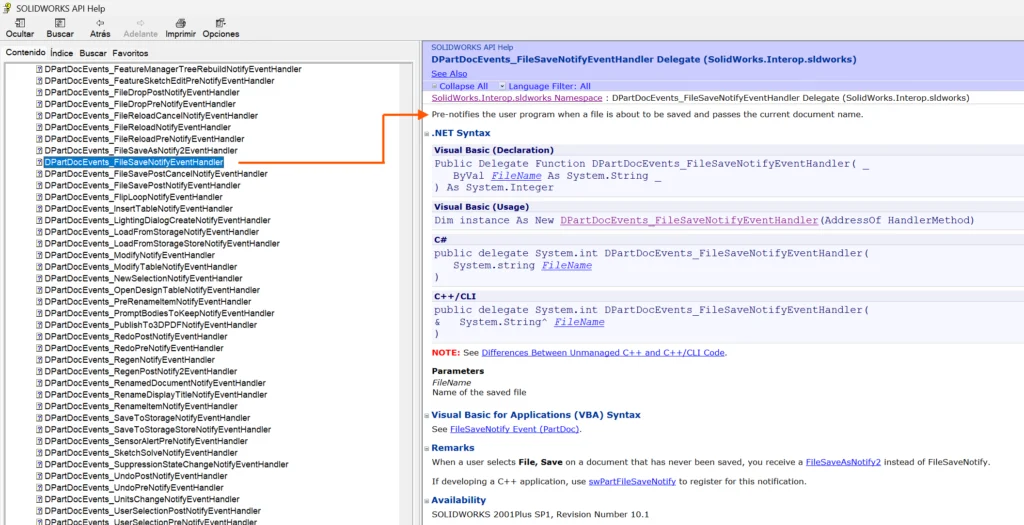Collapse the Remarks section

(426, 449)
